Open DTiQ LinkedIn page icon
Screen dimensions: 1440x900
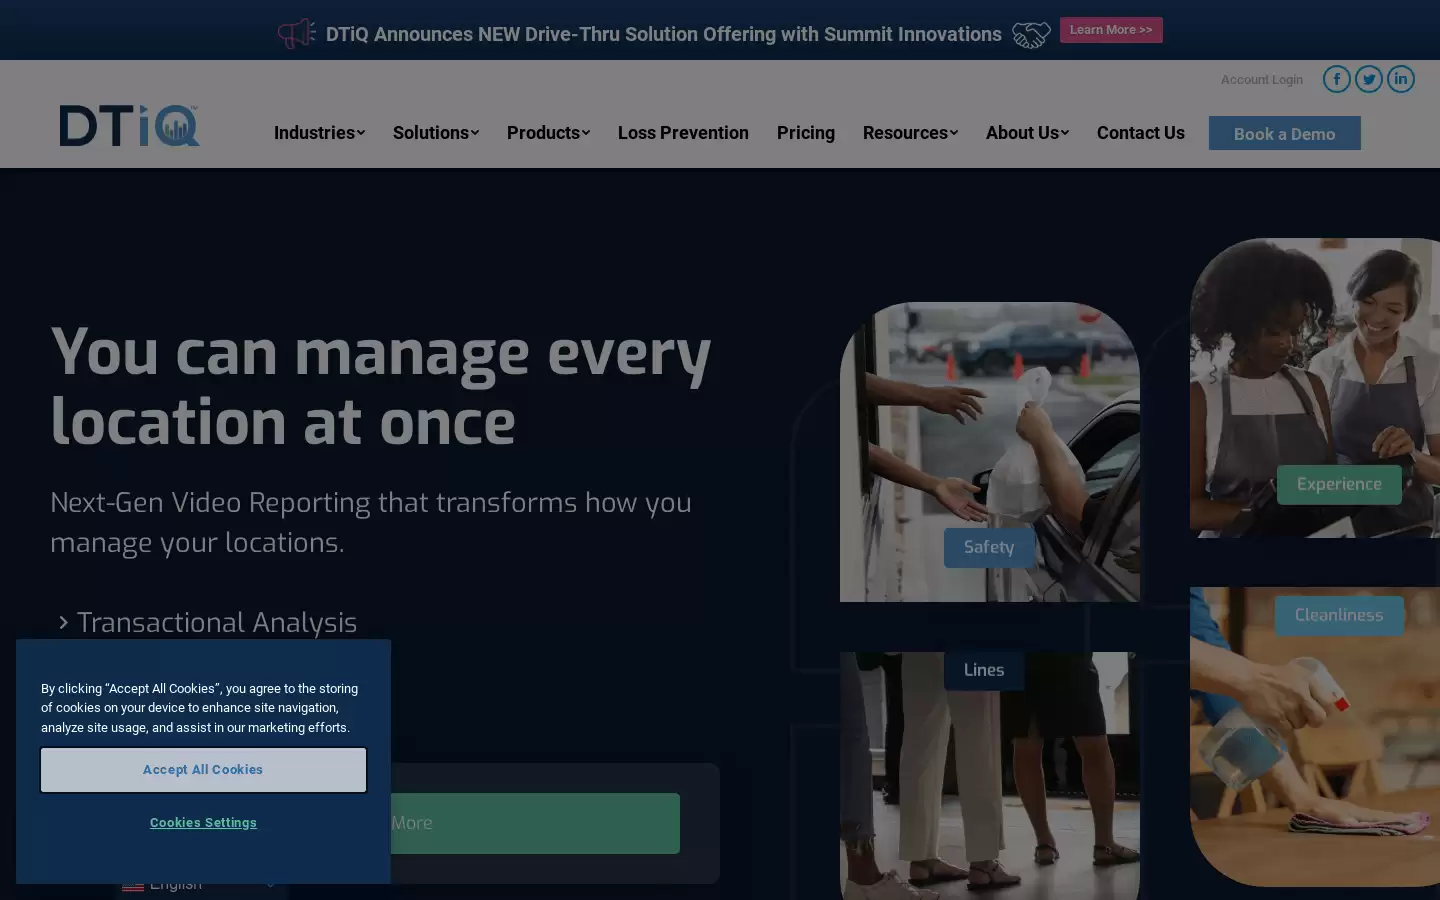(x=1401, y=79)
